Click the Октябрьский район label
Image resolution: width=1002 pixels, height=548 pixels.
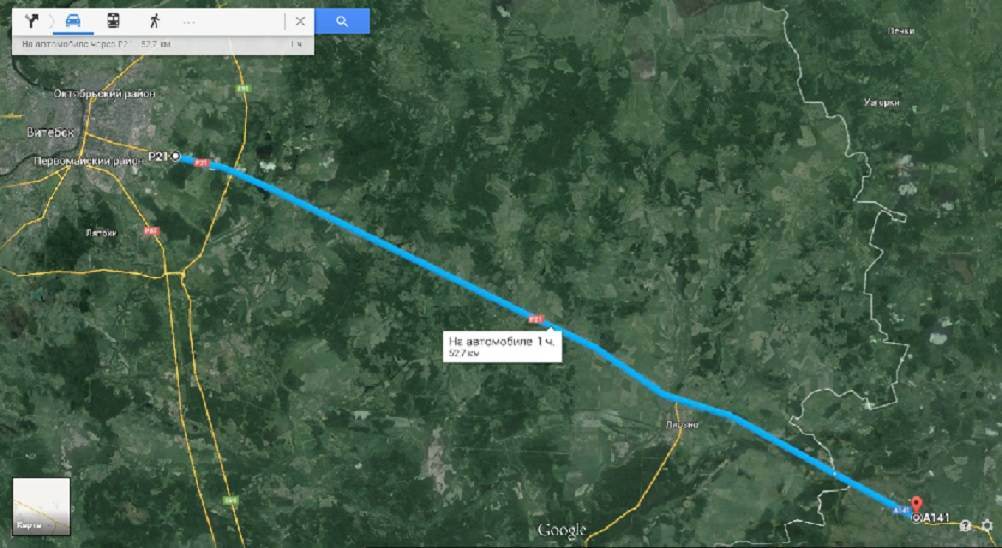(x=104, y=94)
